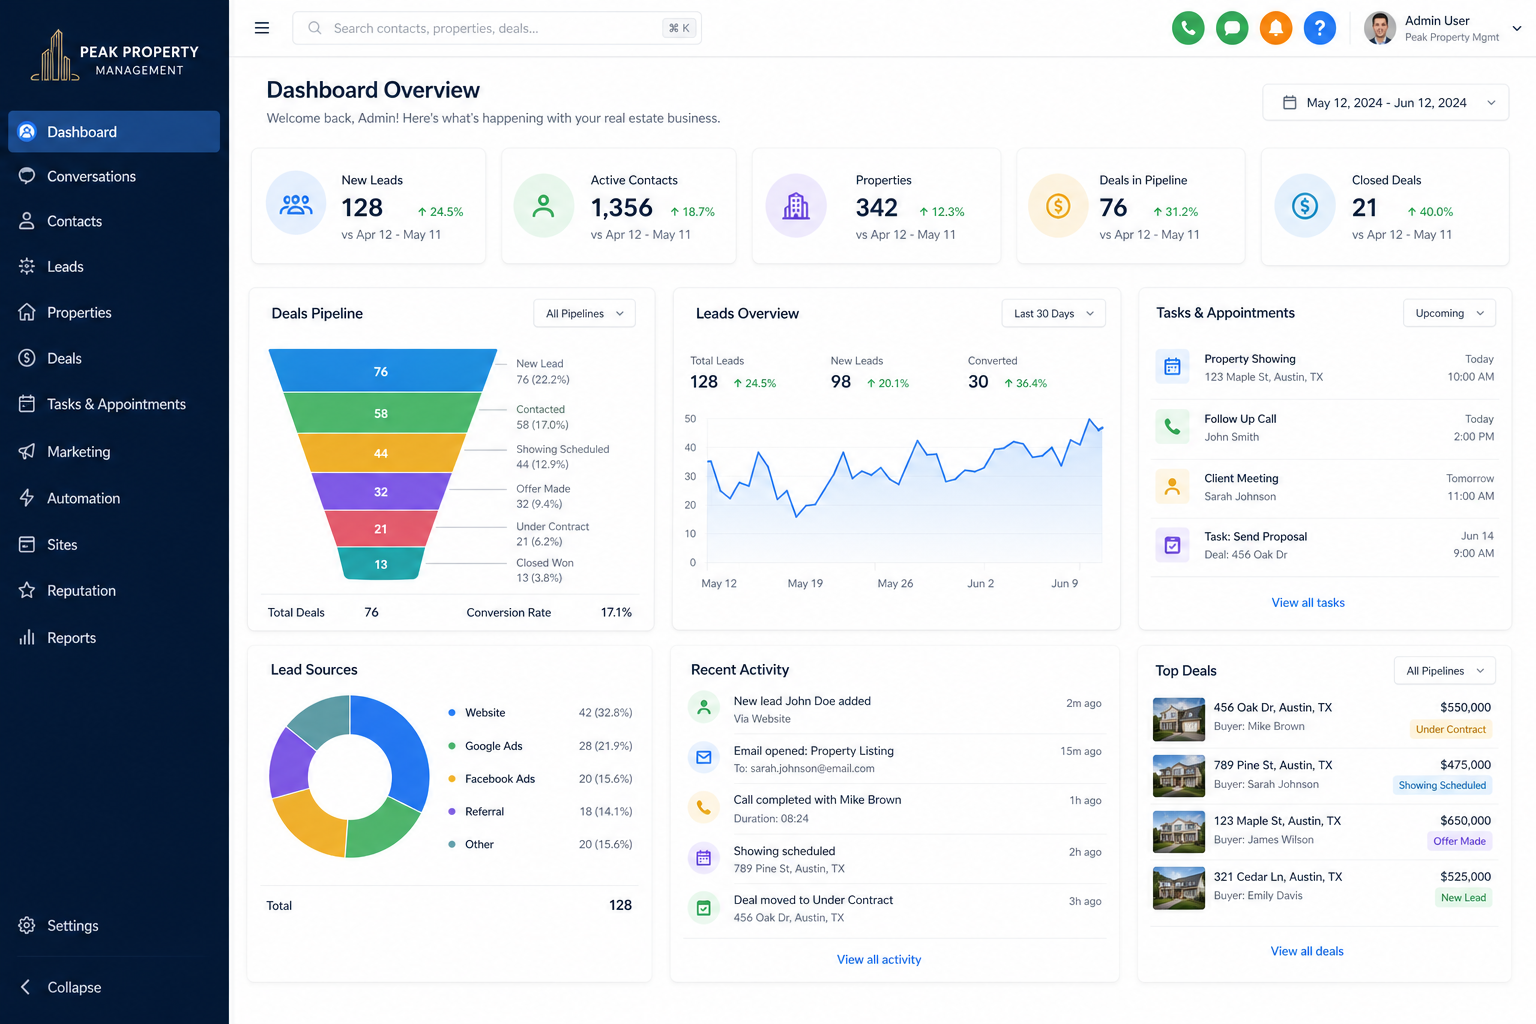
Task: Open Deals Pipeline All Pipelines dropdown
Action: (x=584, y=314)
